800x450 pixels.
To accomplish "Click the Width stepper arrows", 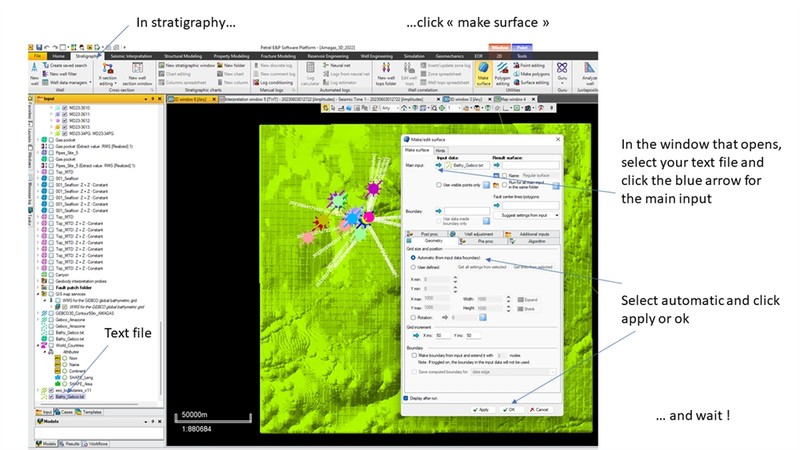I will tap(508, 299).
